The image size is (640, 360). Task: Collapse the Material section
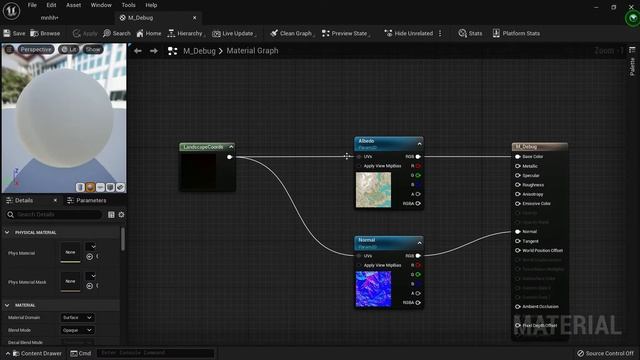[7, 305]
